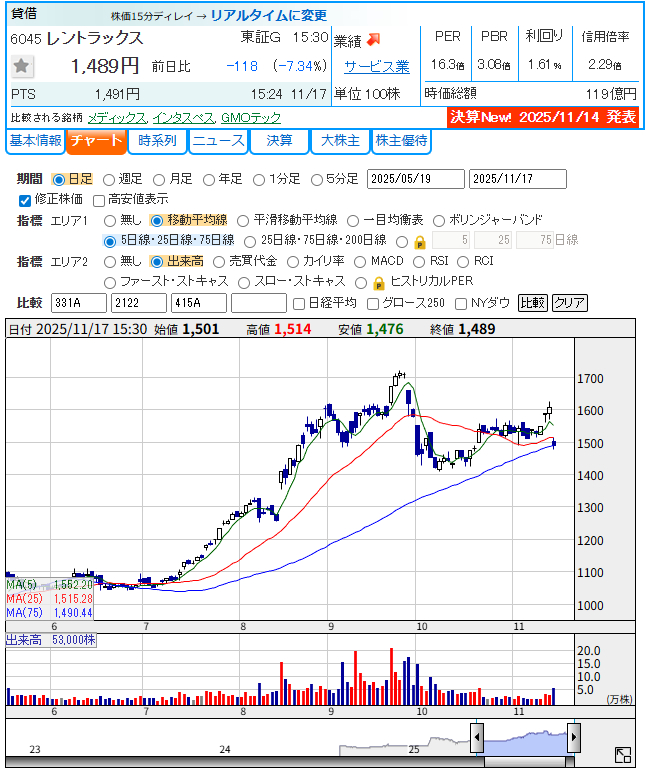
Task: Select the ボリンジャーバンド indicator option
Action: (440, 220)
